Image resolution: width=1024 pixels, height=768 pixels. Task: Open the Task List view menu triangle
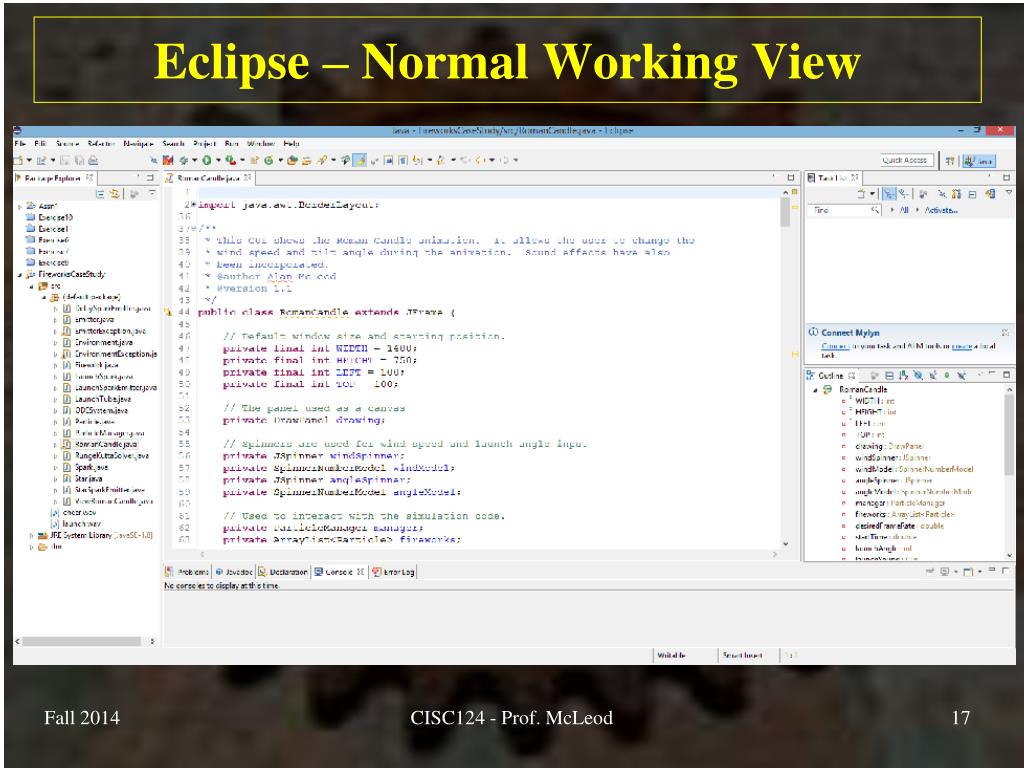point(1009,193)
